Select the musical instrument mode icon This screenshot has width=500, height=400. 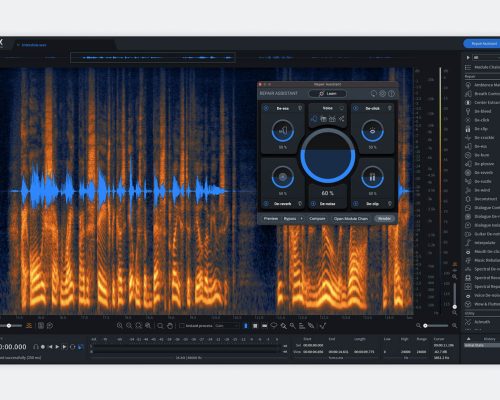tap(323, 119)
